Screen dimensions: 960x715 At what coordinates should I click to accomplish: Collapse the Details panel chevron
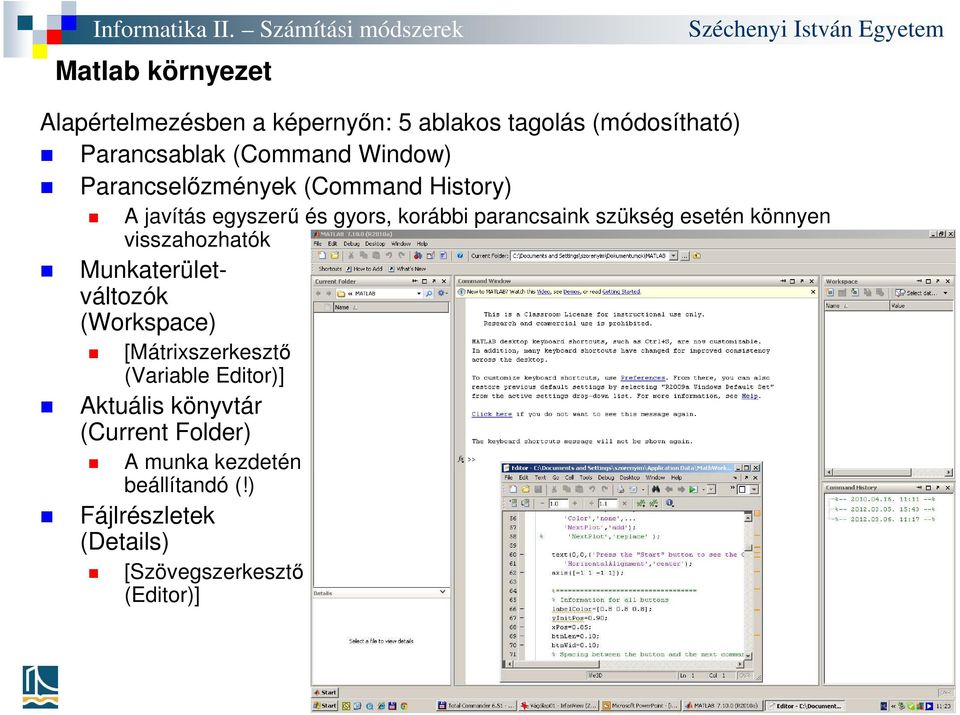(x=442, y=592)
